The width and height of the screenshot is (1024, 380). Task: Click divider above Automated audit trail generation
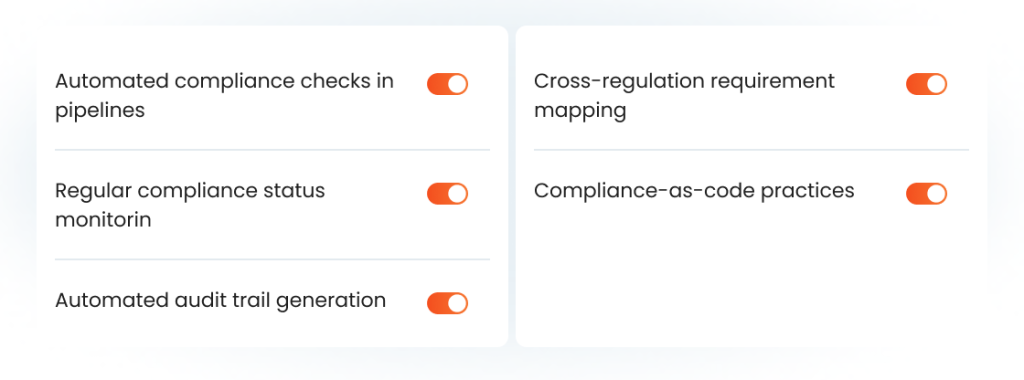[272, 259]
